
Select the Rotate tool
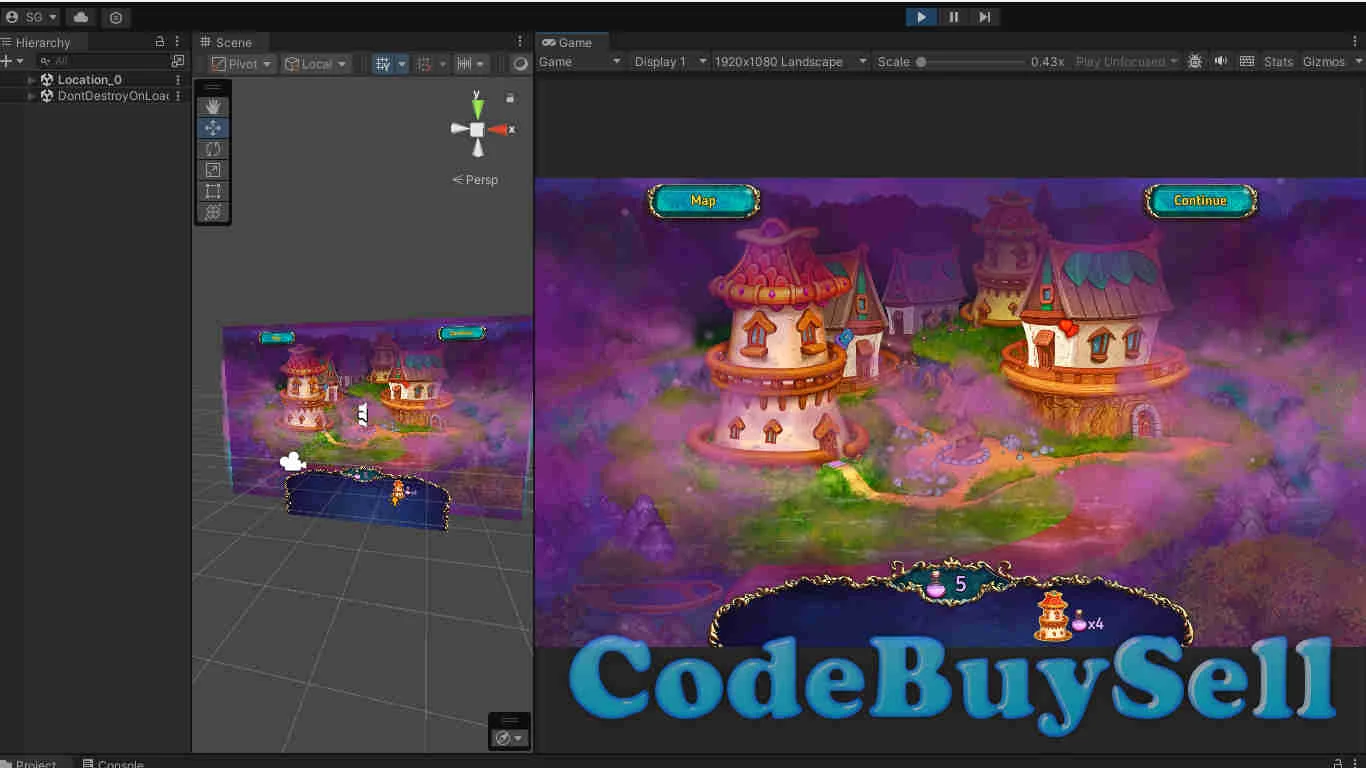(x=212, y=149)
